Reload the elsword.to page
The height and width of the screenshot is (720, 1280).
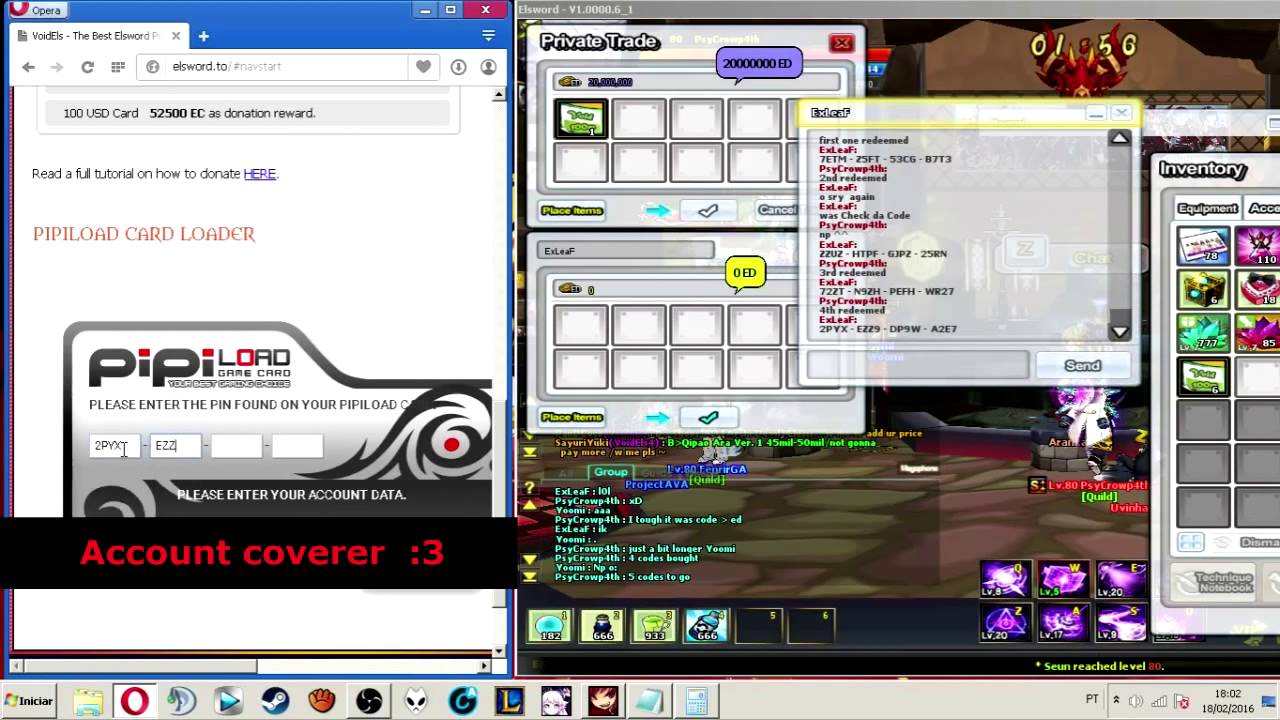(x=87, y=67)
